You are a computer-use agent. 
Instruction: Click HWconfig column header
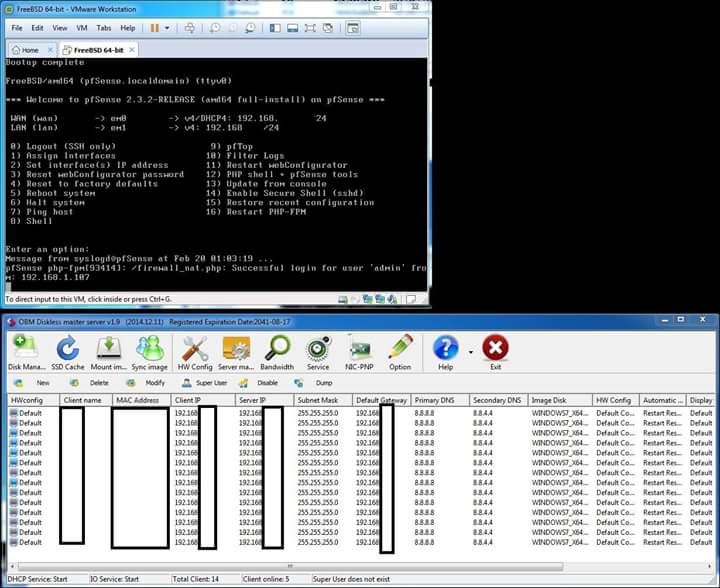pos(34,400)
